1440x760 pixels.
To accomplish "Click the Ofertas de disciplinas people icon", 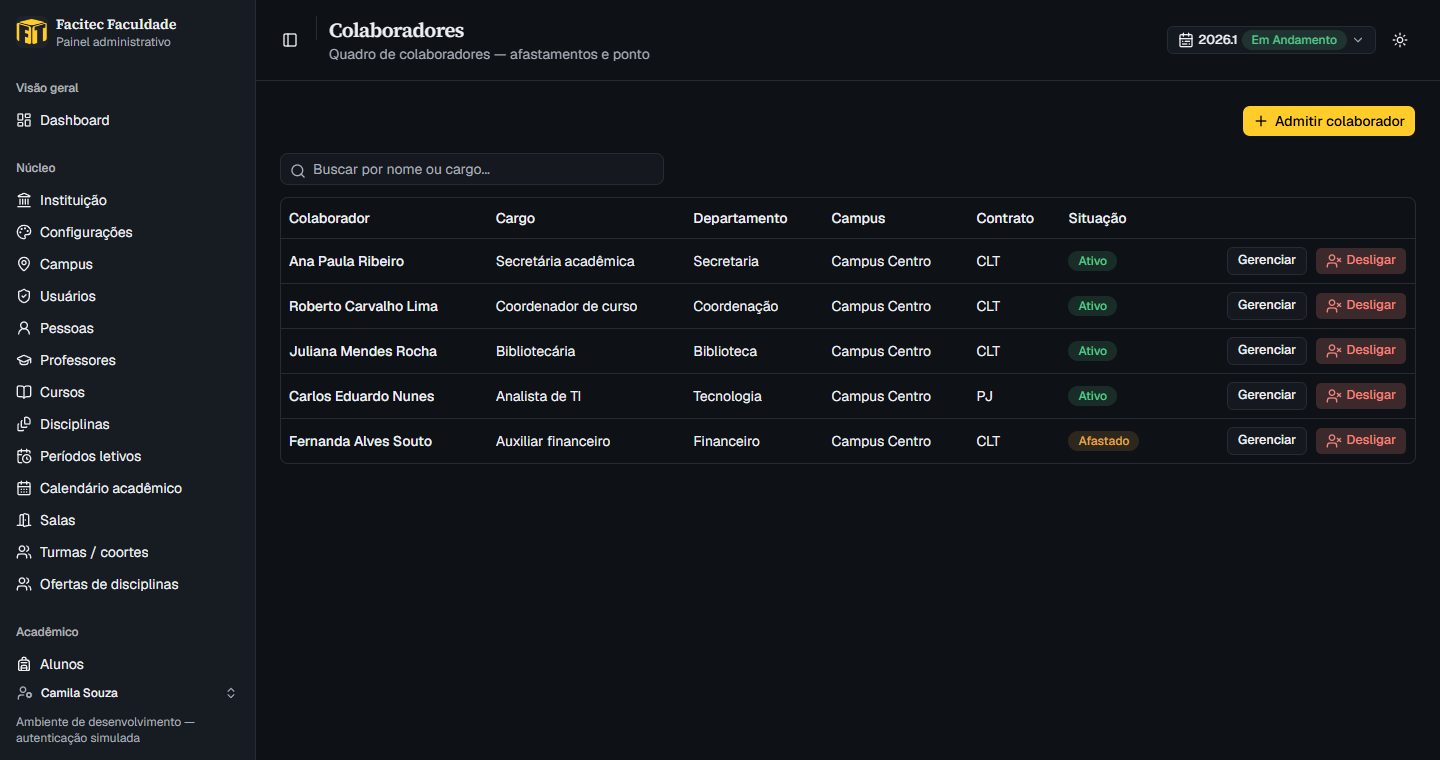I will click(24, 584).
